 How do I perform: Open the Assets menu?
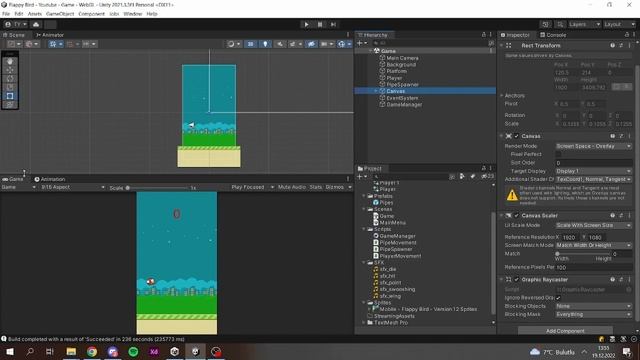pyautogui.click(x=35, y=14)
